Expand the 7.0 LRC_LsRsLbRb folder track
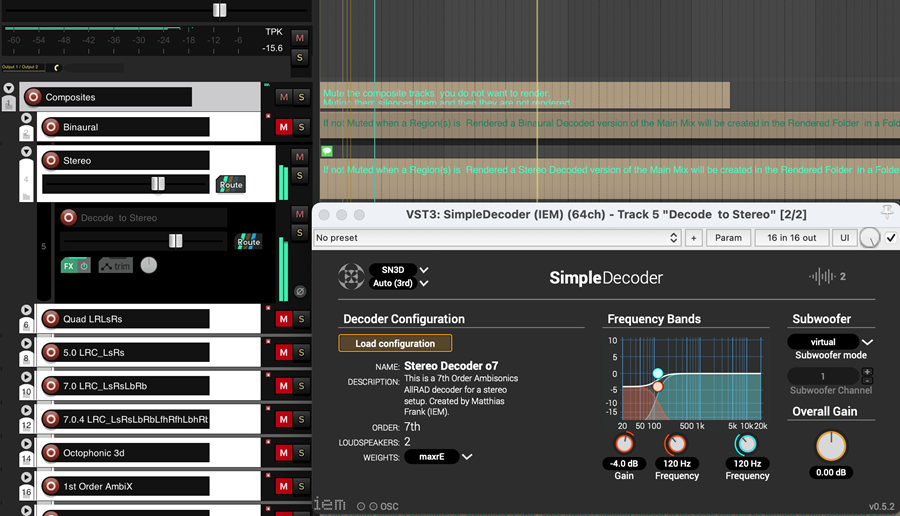 pos(26,377)
